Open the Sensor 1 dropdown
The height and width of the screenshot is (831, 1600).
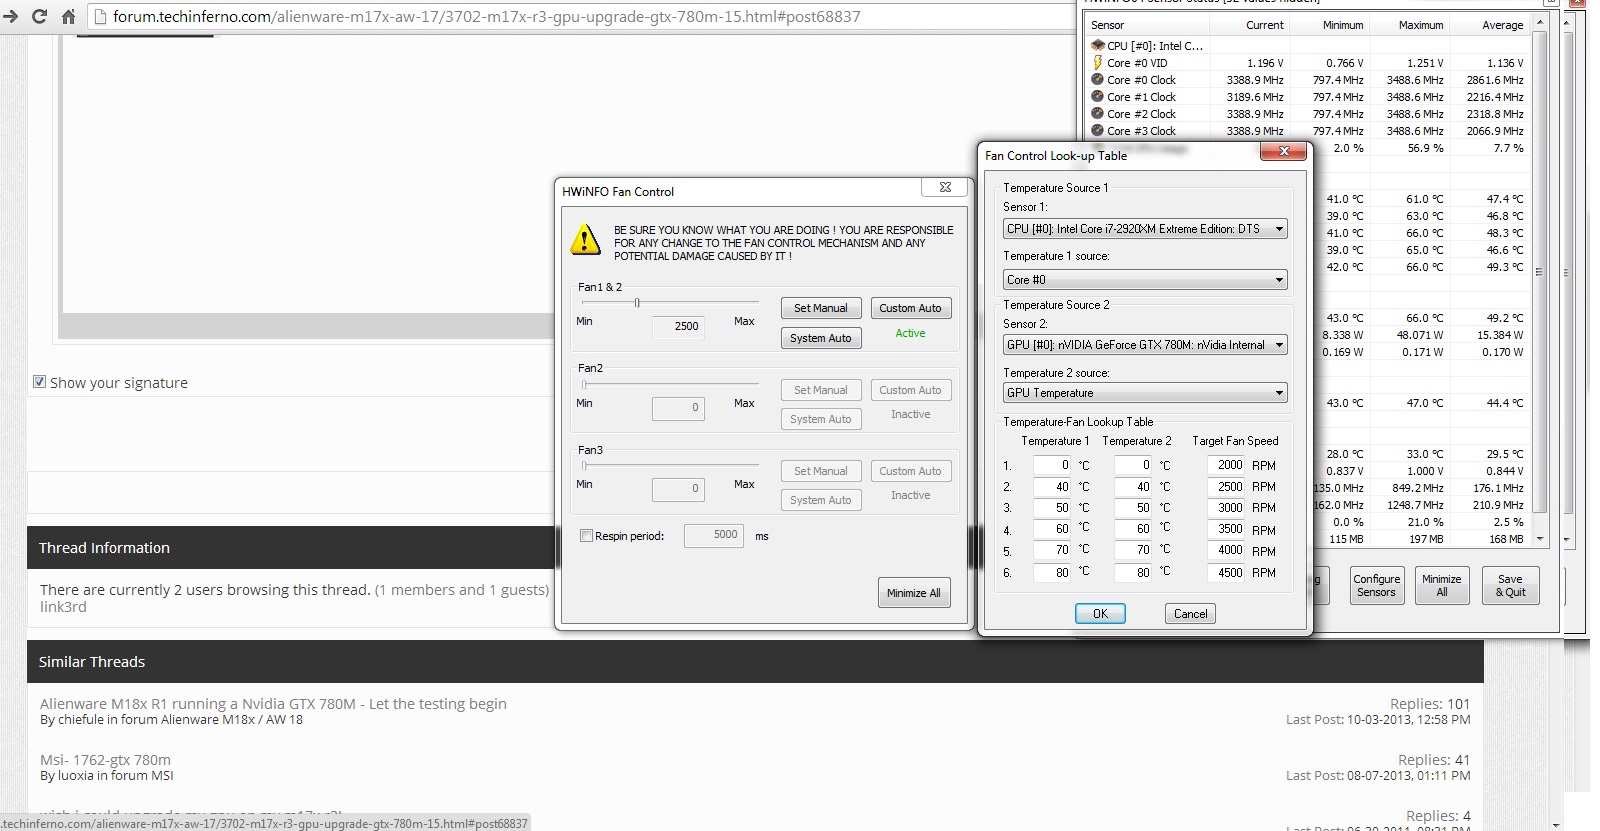(1145, 229)
